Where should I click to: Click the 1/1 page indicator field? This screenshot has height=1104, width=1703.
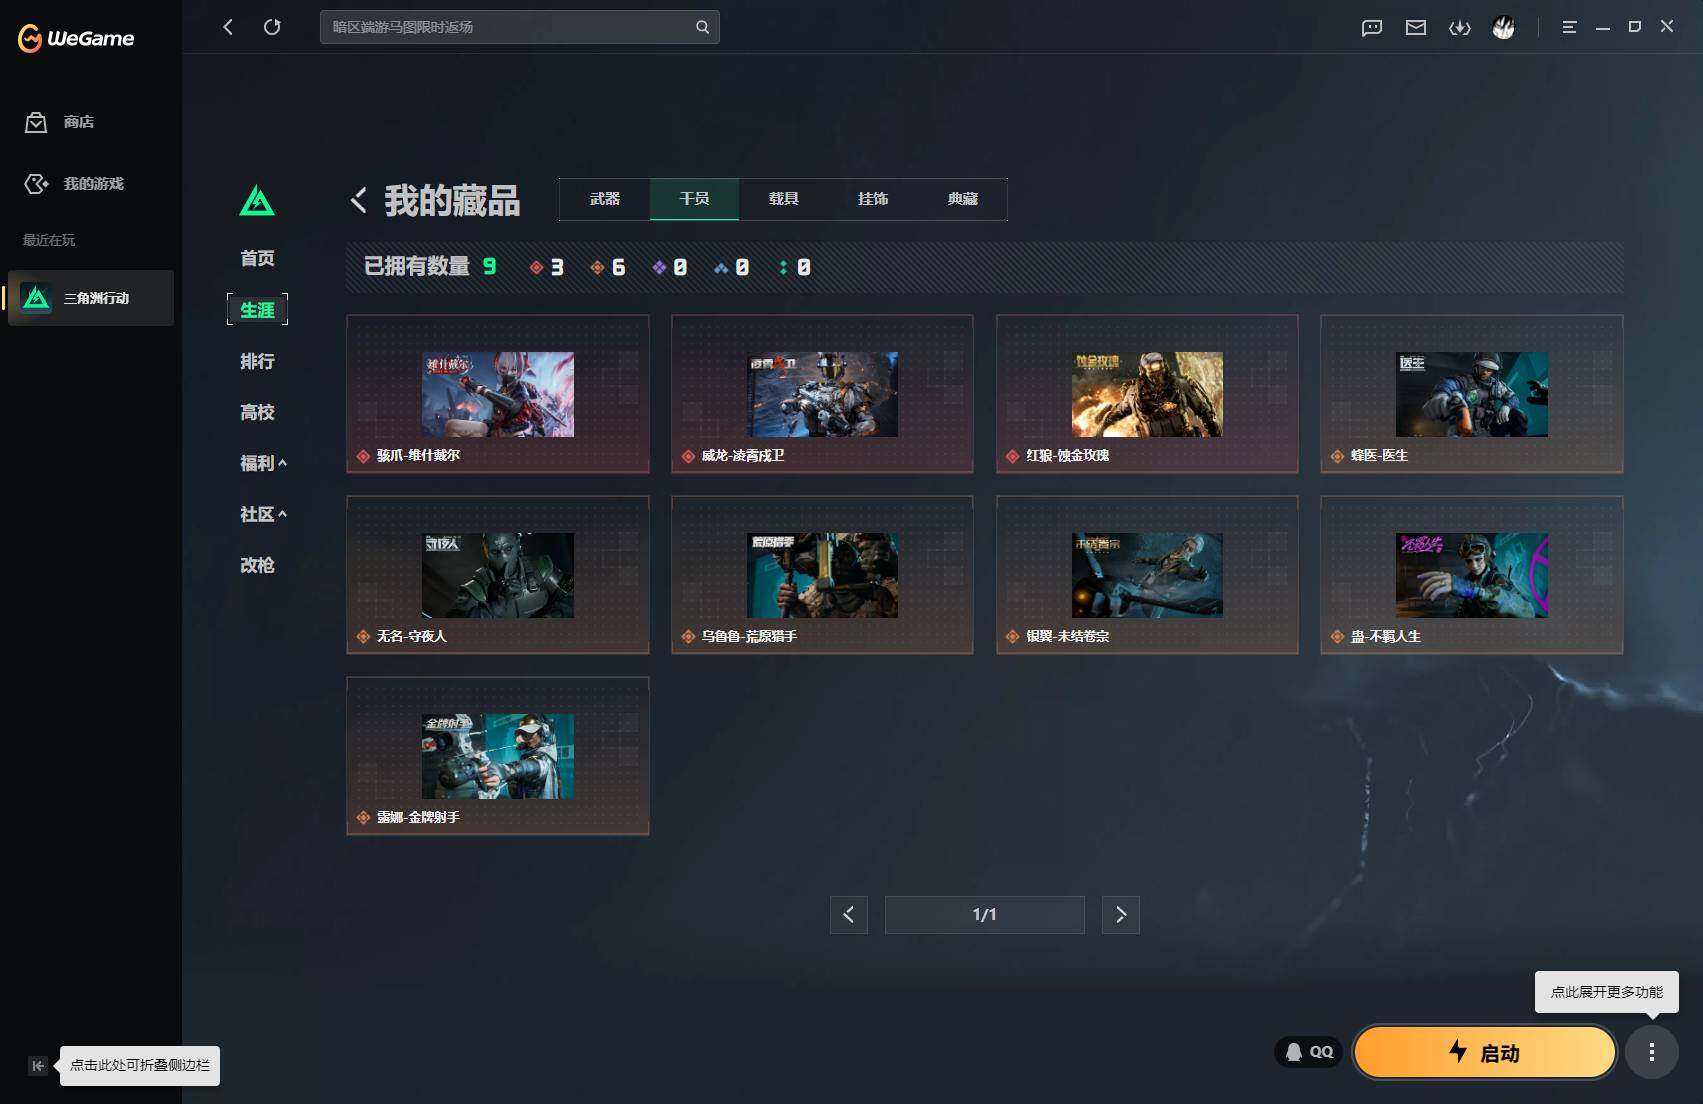coord(985,915)
